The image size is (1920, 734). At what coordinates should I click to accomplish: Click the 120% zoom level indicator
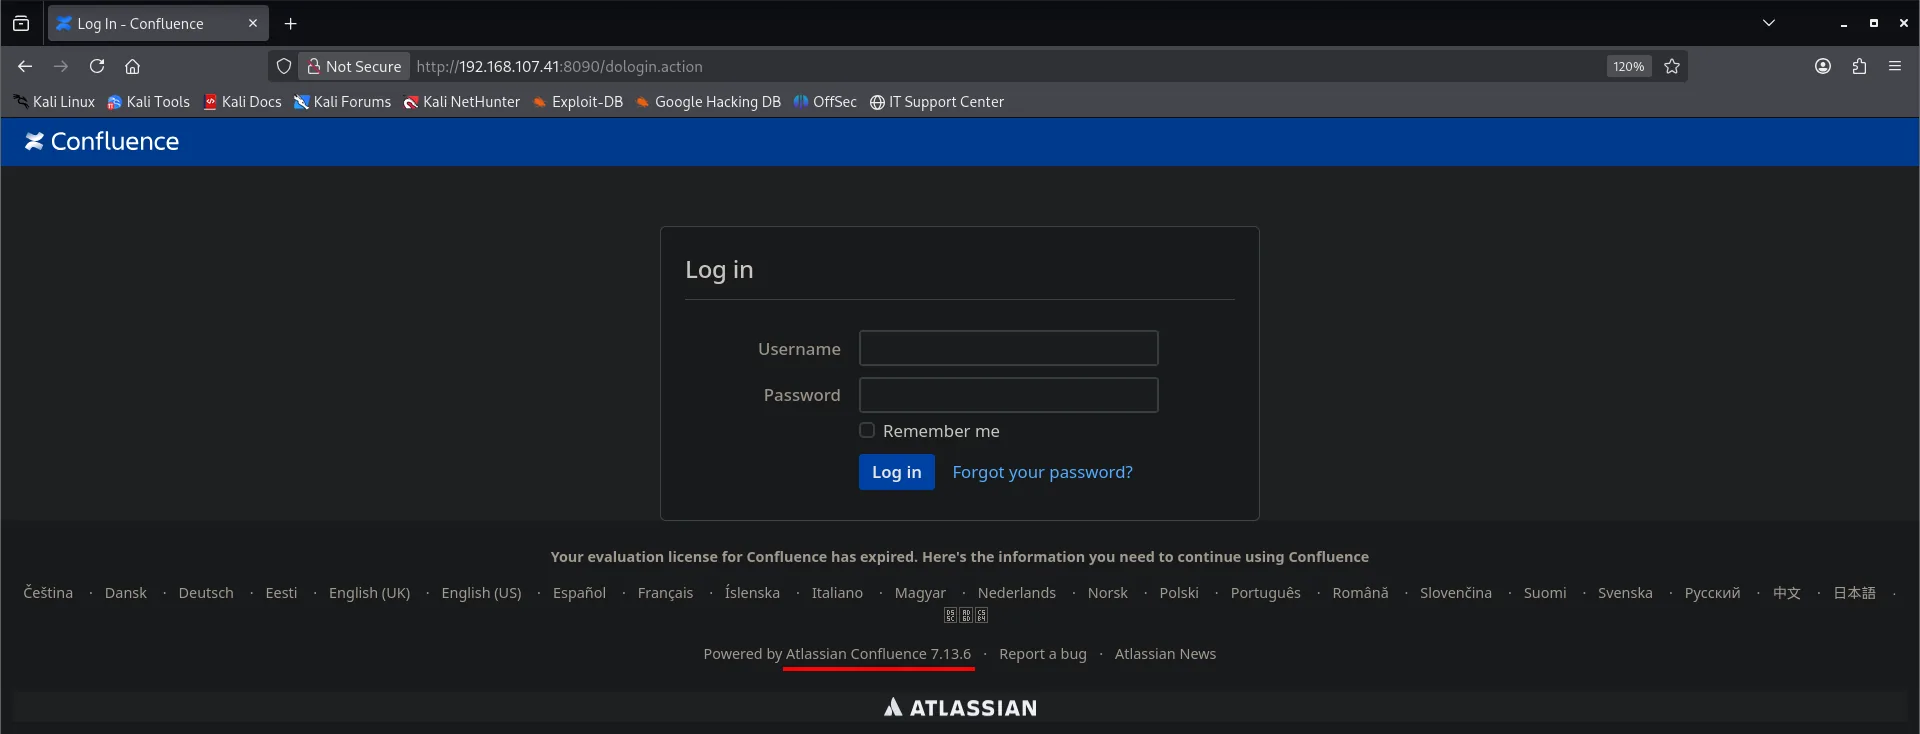click(1629, 66)
